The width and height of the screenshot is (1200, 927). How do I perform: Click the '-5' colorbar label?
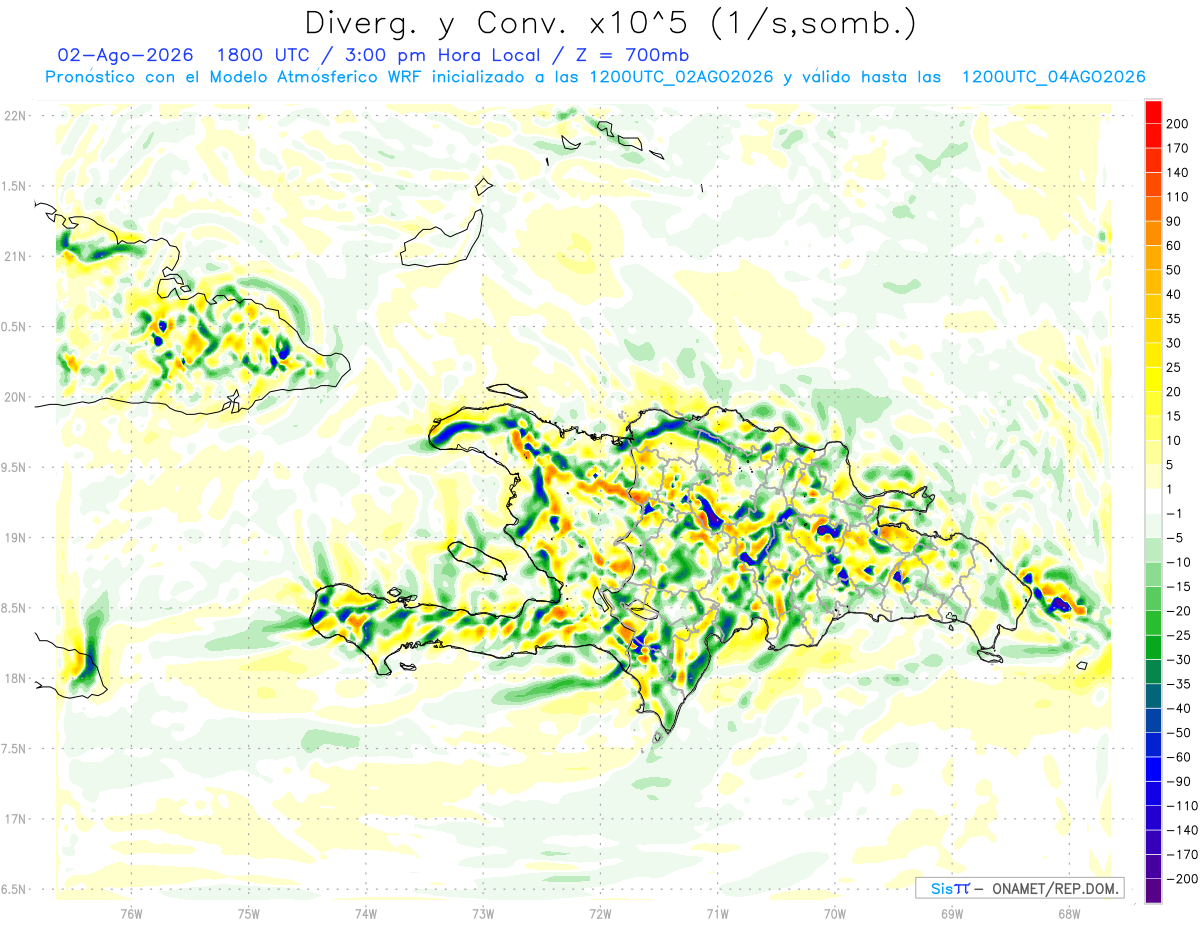click(x=1176, y=538)
